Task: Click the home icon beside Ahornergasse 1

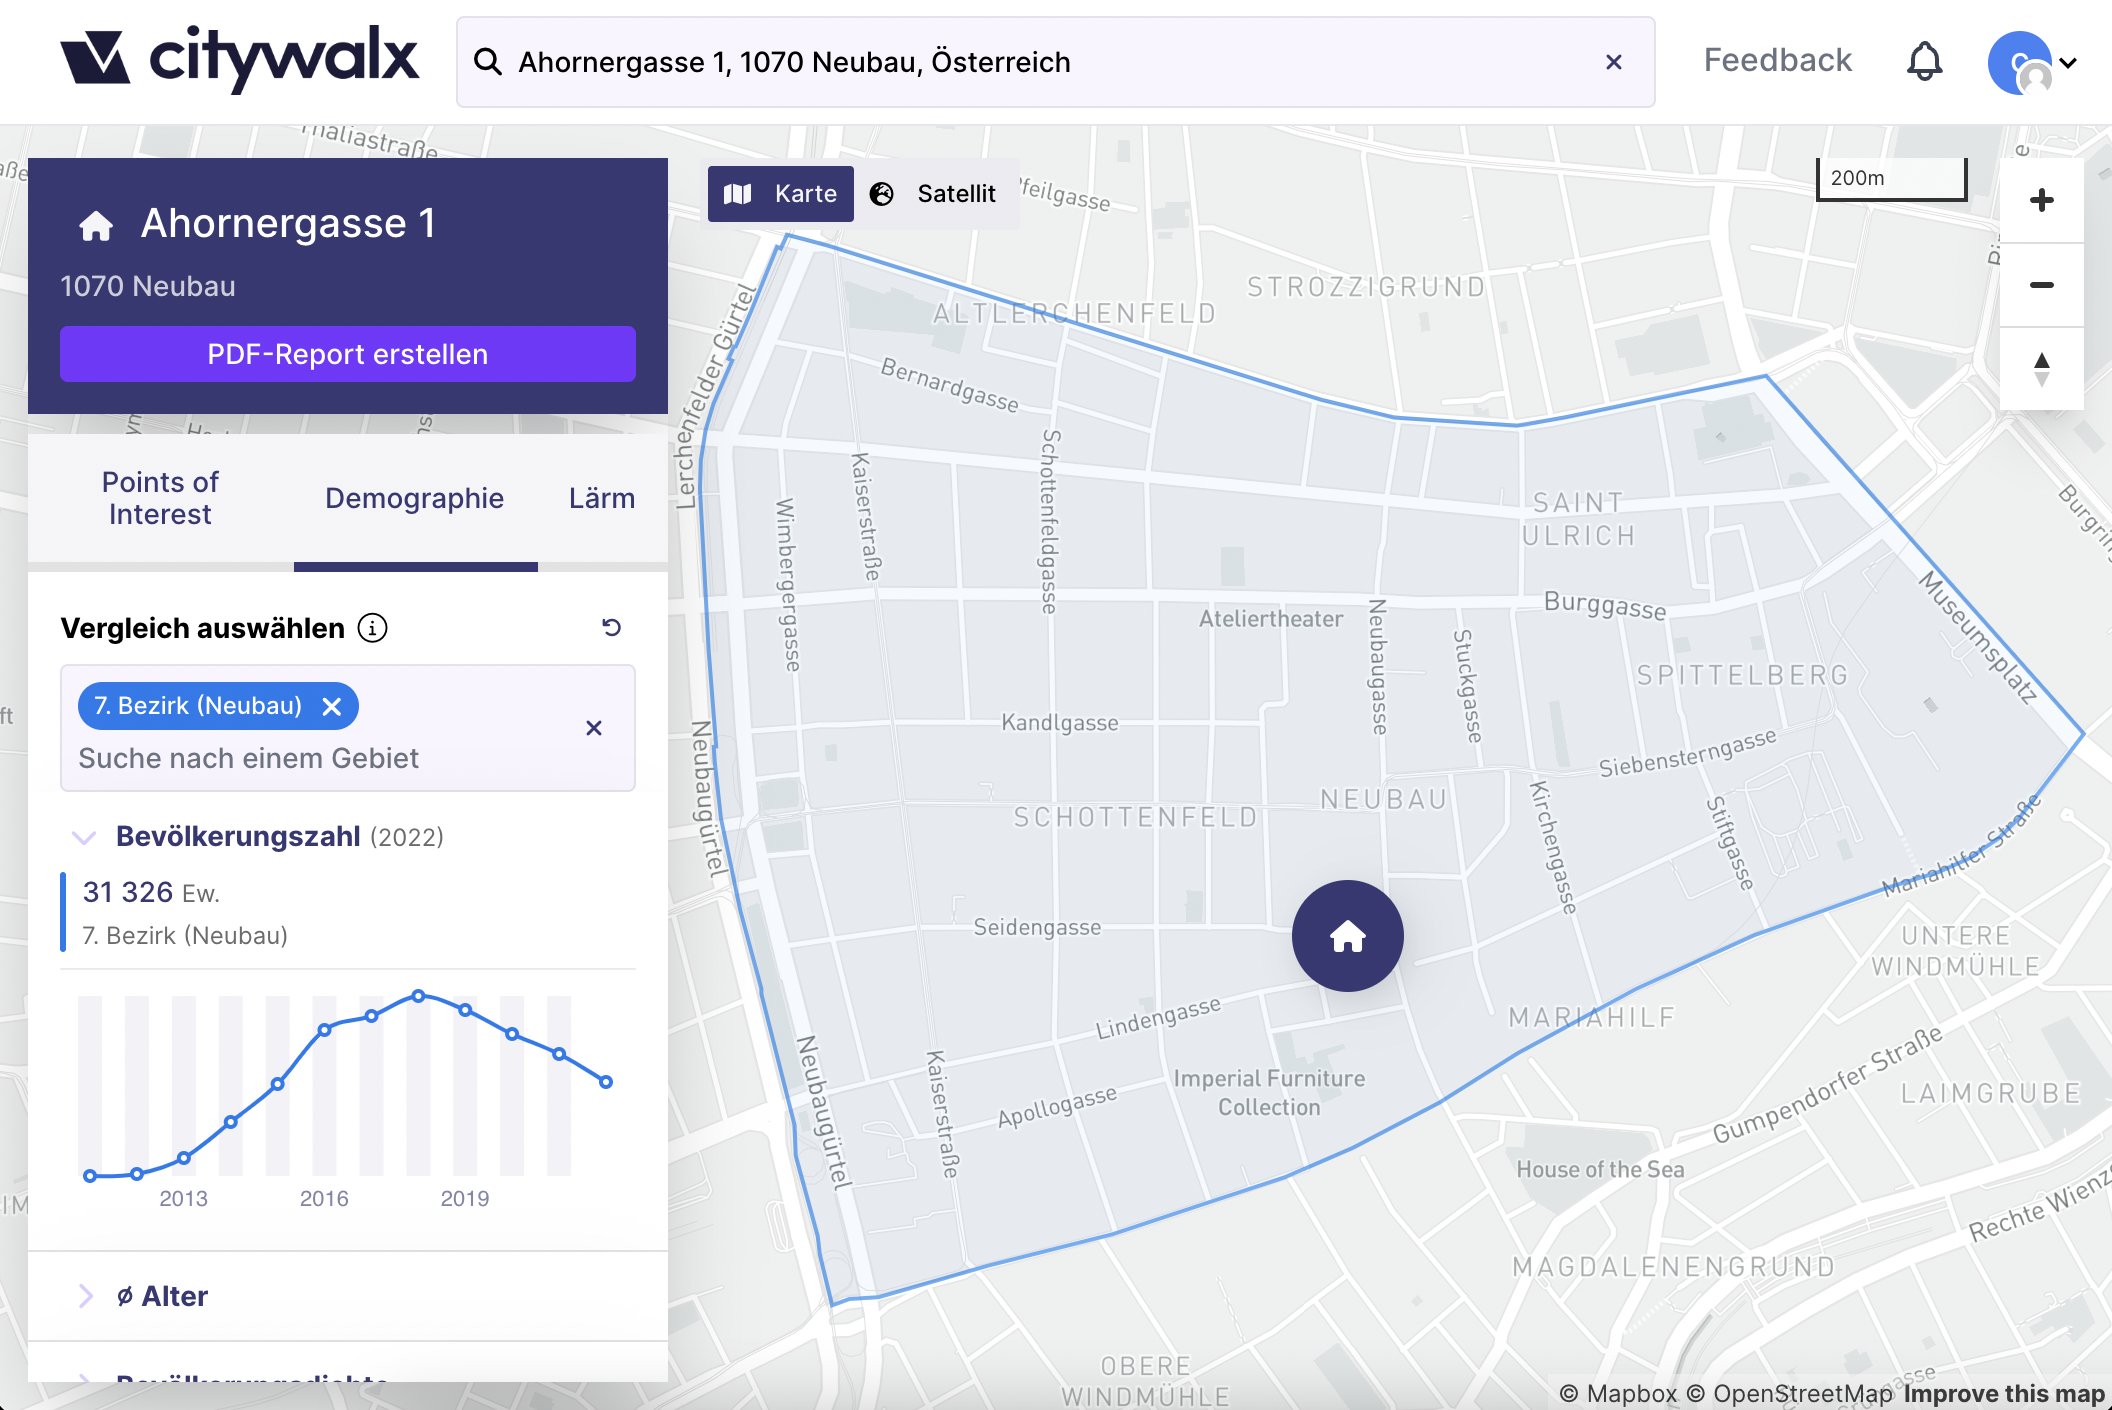Action: pos(96,225)
